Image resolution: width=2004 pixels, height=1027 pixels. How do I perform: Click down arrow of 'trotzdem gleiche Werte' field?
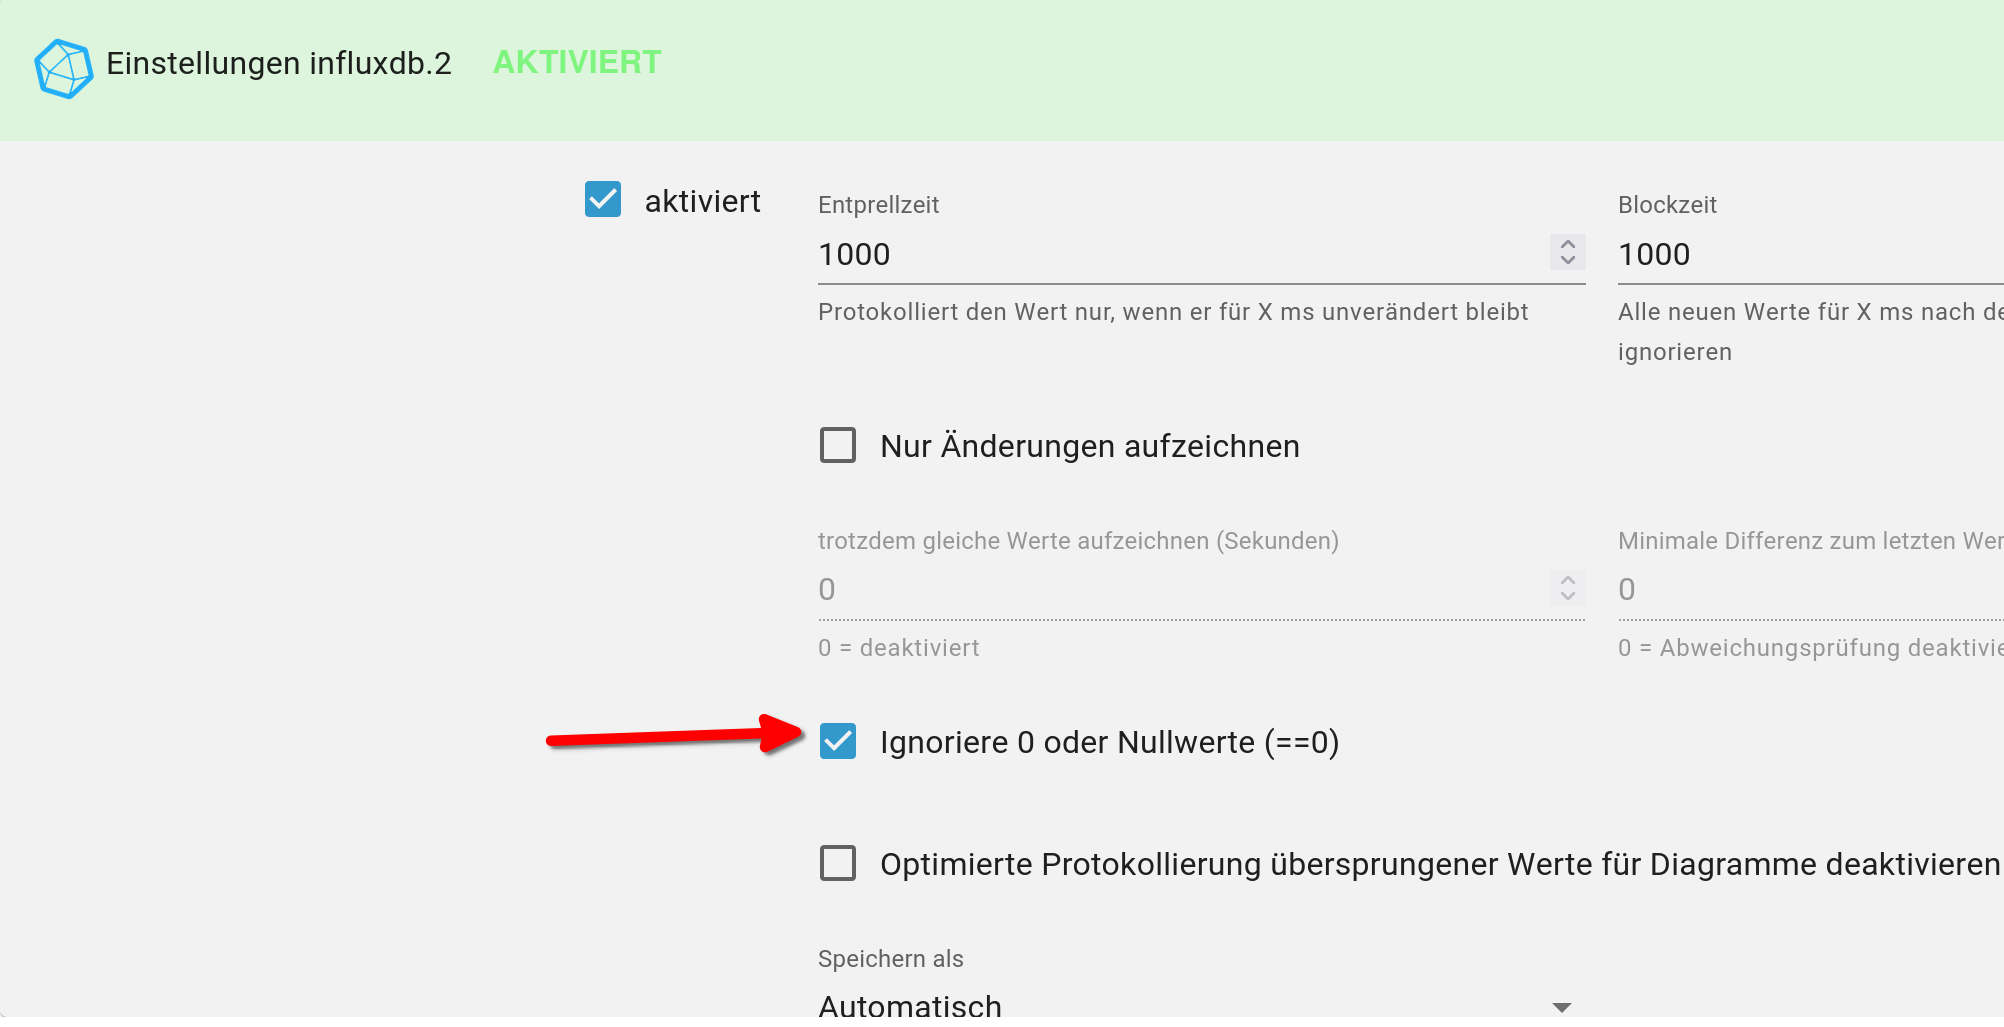pos(1567,596)
